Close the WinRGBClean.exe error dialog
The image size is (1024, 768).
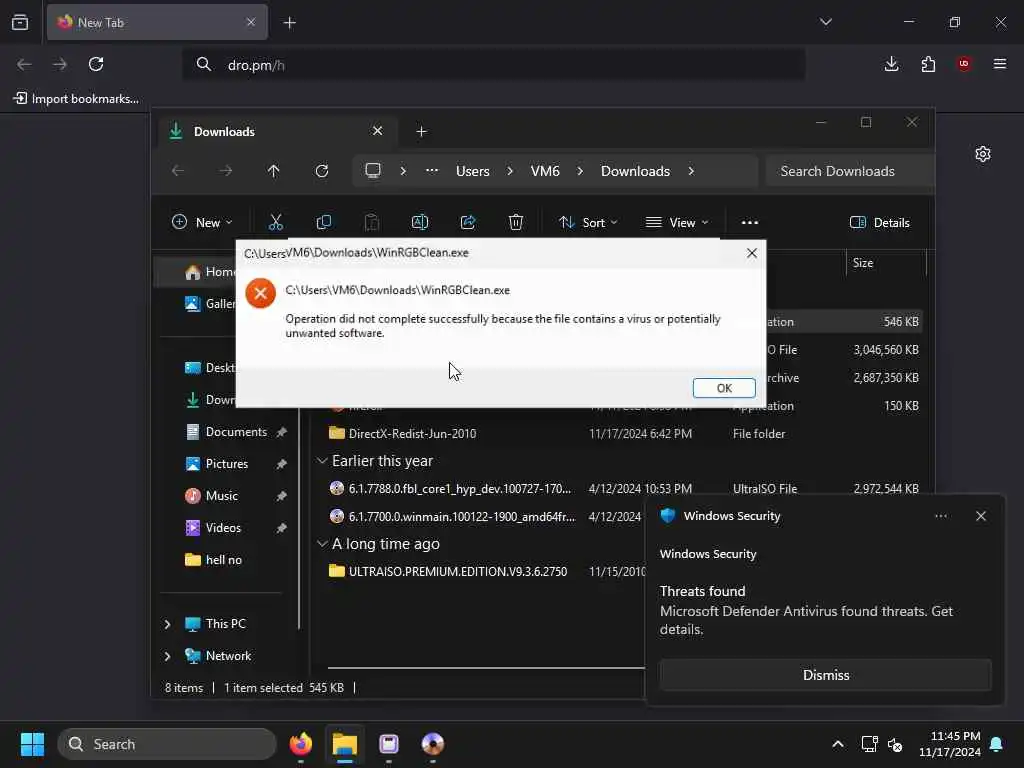click(752, 253)
